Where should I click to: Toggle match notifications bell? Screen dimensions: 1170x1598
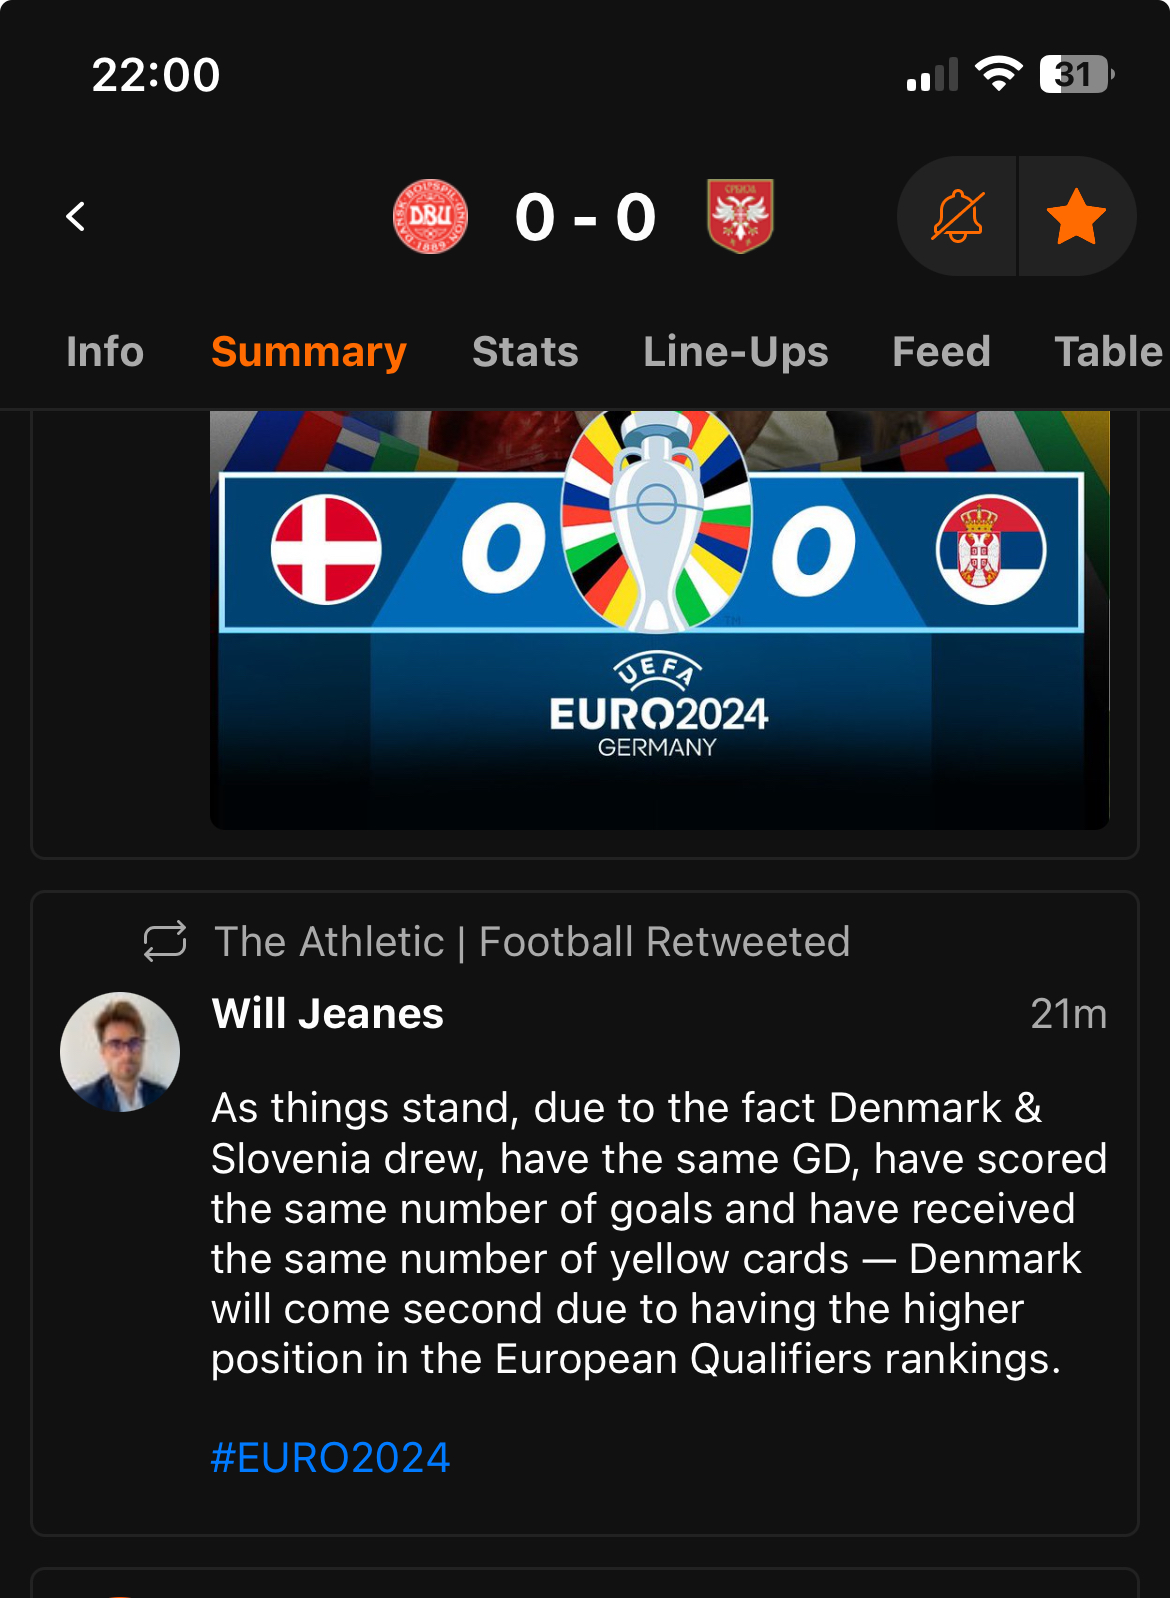pos(957,216)
